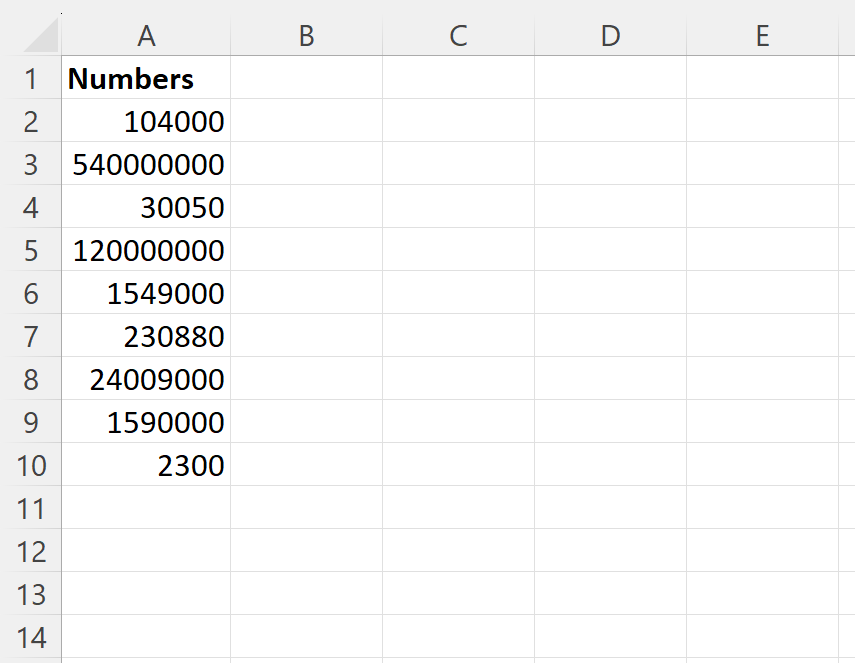Select row 5 header

coord(32,250)
